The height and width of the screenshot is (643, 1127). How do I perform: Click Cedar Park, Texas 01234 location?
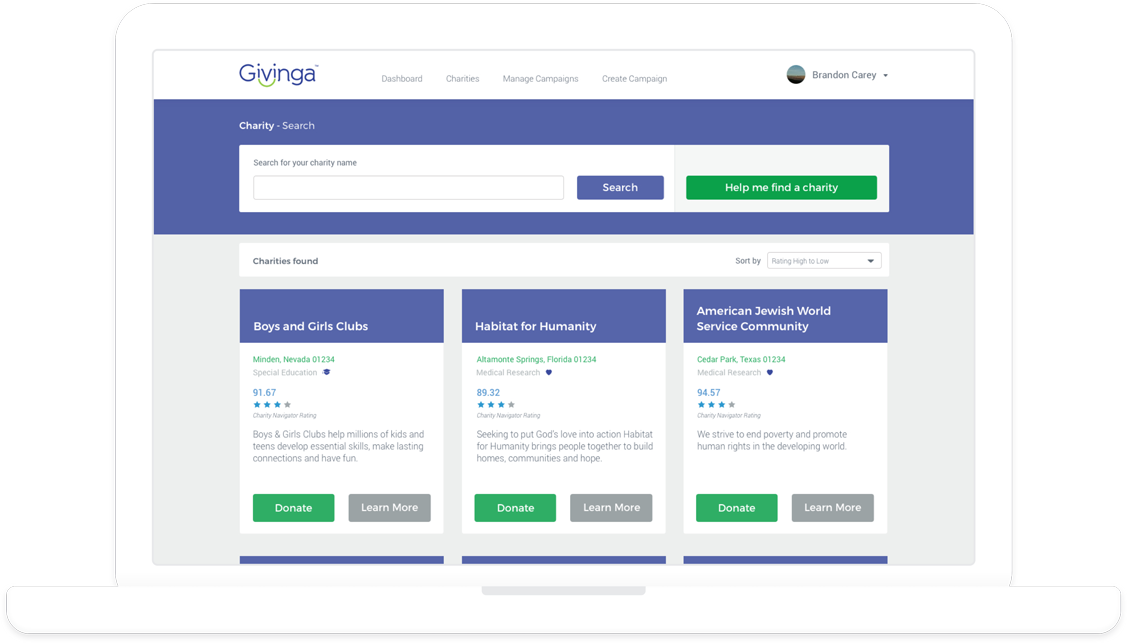pyautogui.click(x=741, y=359)
